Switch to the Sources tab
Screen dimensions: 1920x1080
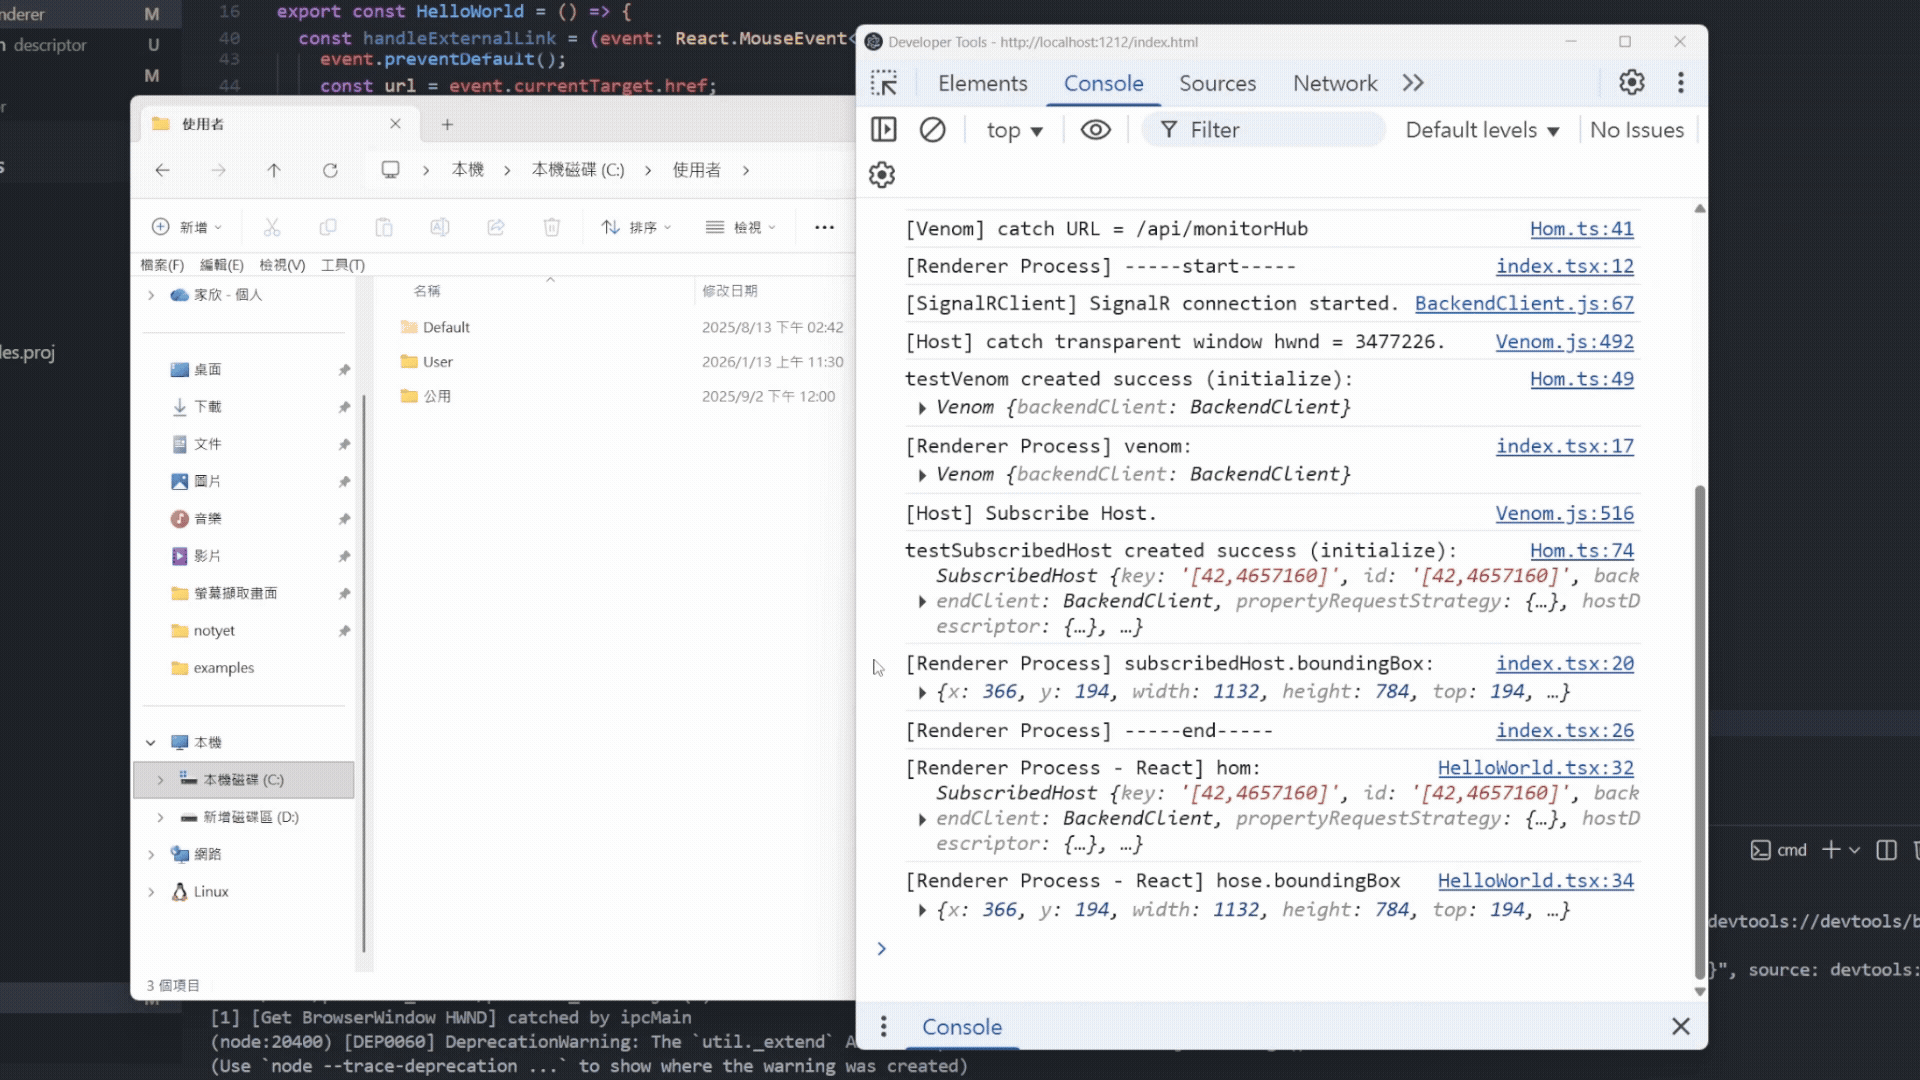(x=1217, y=84)
